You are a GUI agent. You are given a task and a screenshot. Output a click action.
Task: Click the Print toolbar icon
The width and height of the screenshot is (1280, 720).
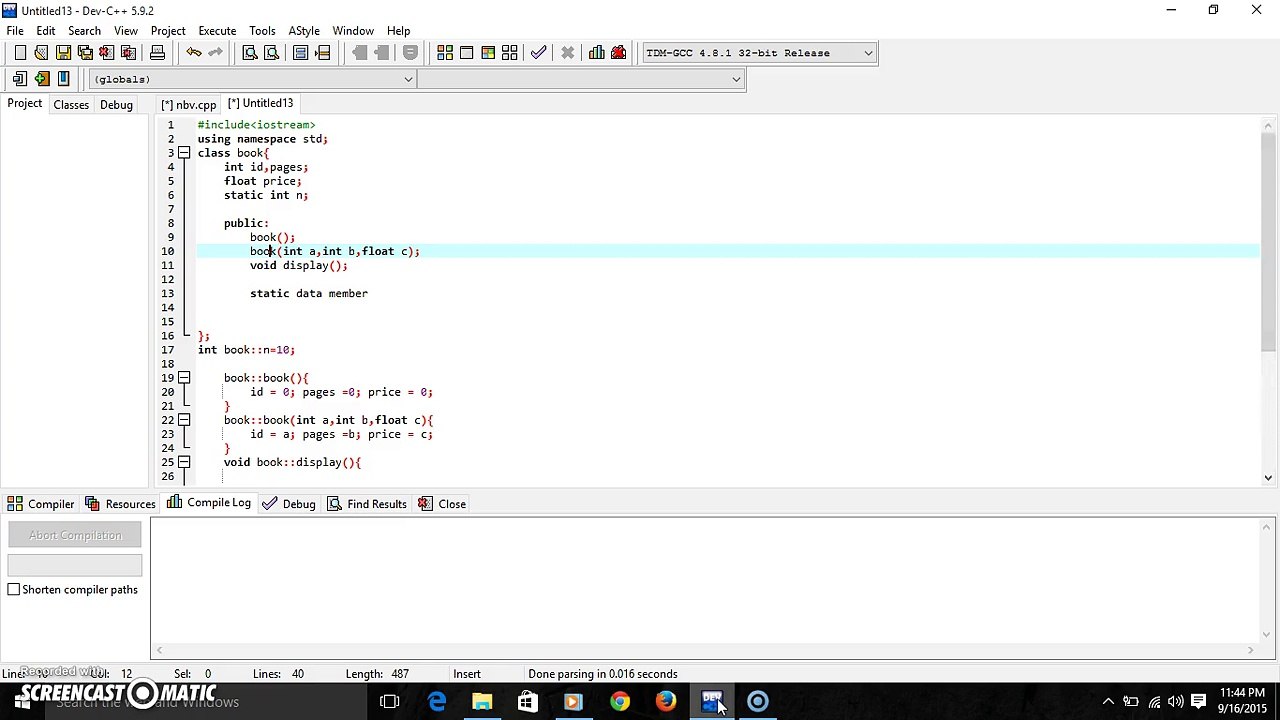(x=157, y=52)
